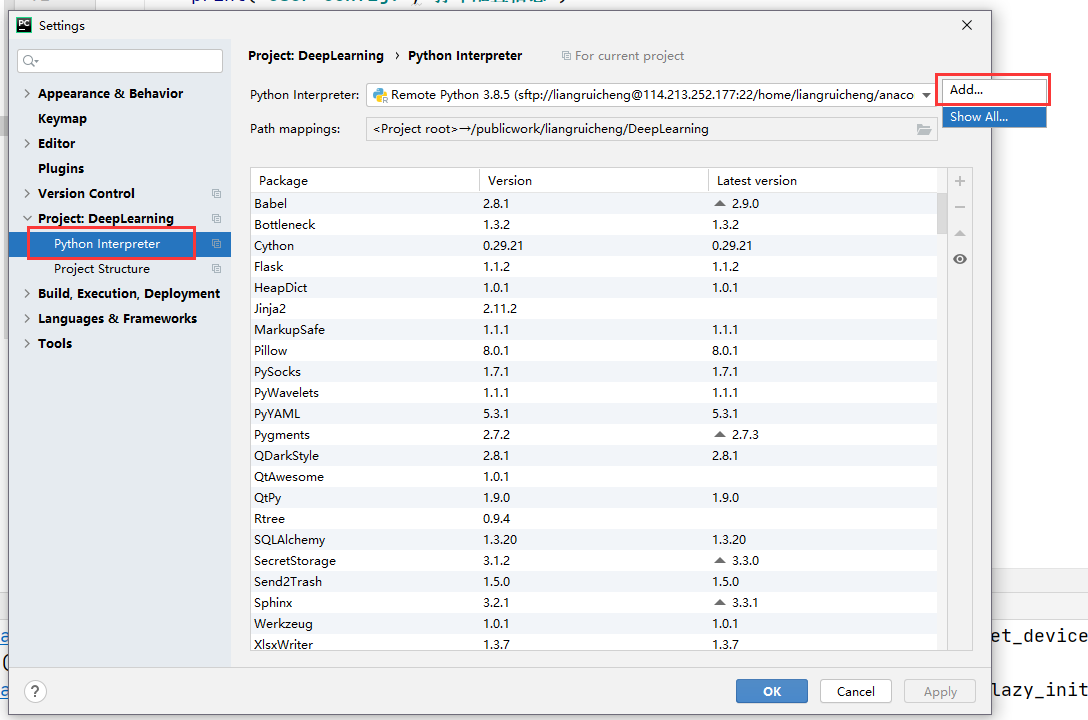This screenshot has width=1088, height=720.
Task: Click the upgrade arrow next to SecretStorage 3.3.0
Action: 720,560
